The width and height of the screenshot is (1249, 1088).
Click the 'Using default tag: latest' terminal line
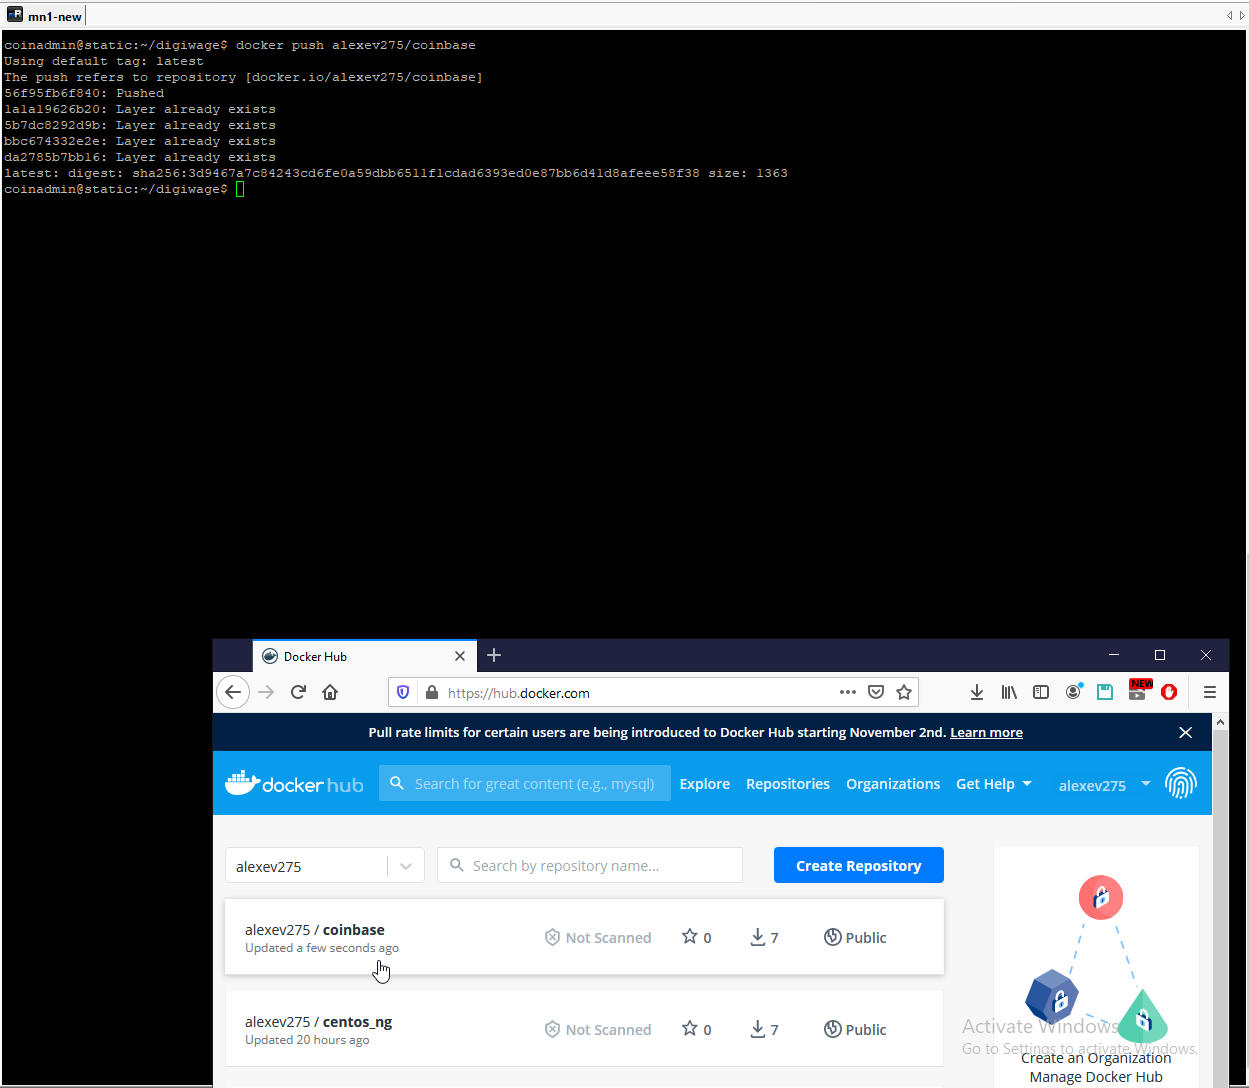(104, 61)
